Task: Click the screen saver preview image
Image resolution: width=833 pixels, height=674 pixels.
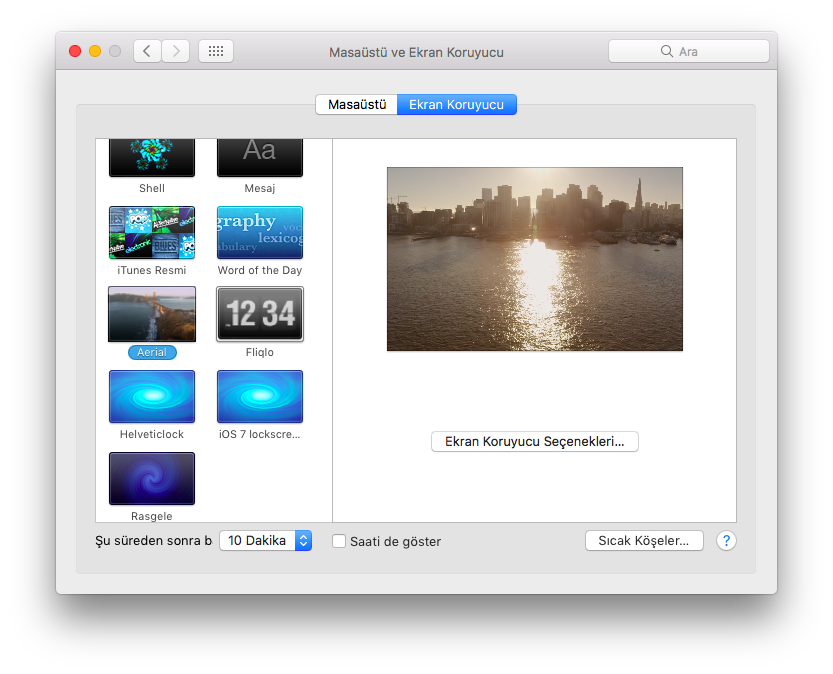Action: coord(534,259)
